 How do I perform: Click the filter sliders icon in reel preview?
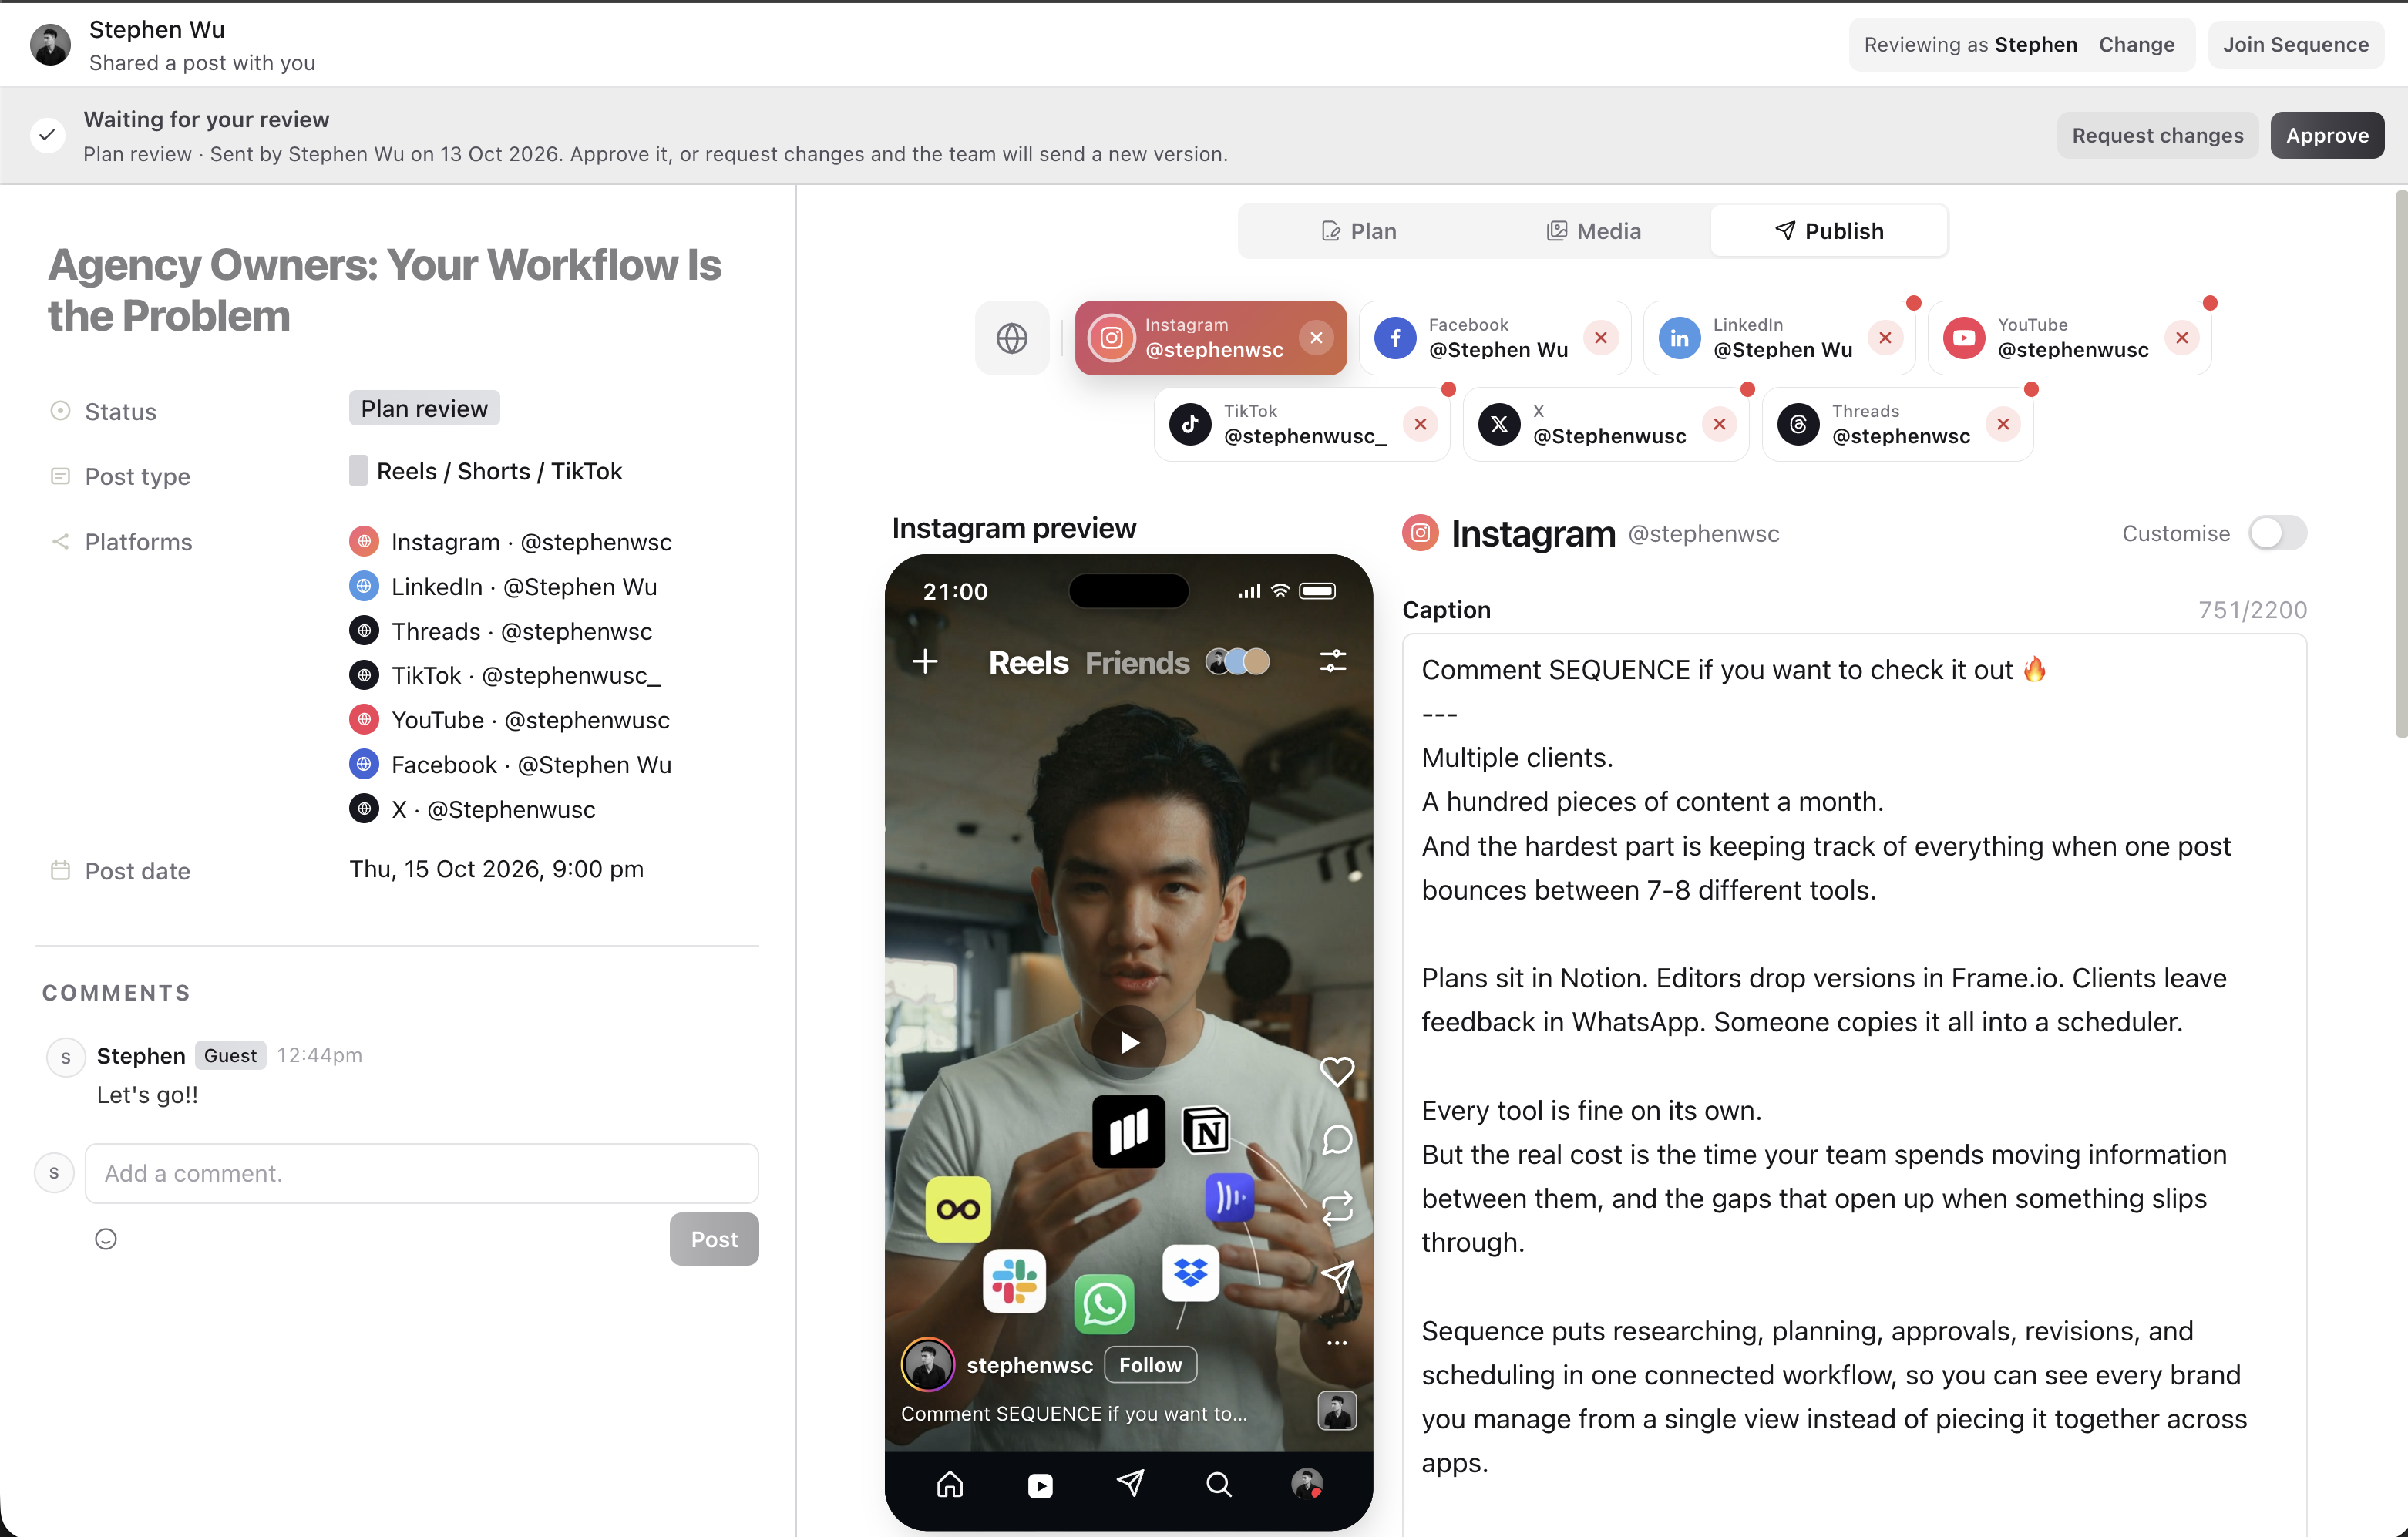coord(1333,661)
